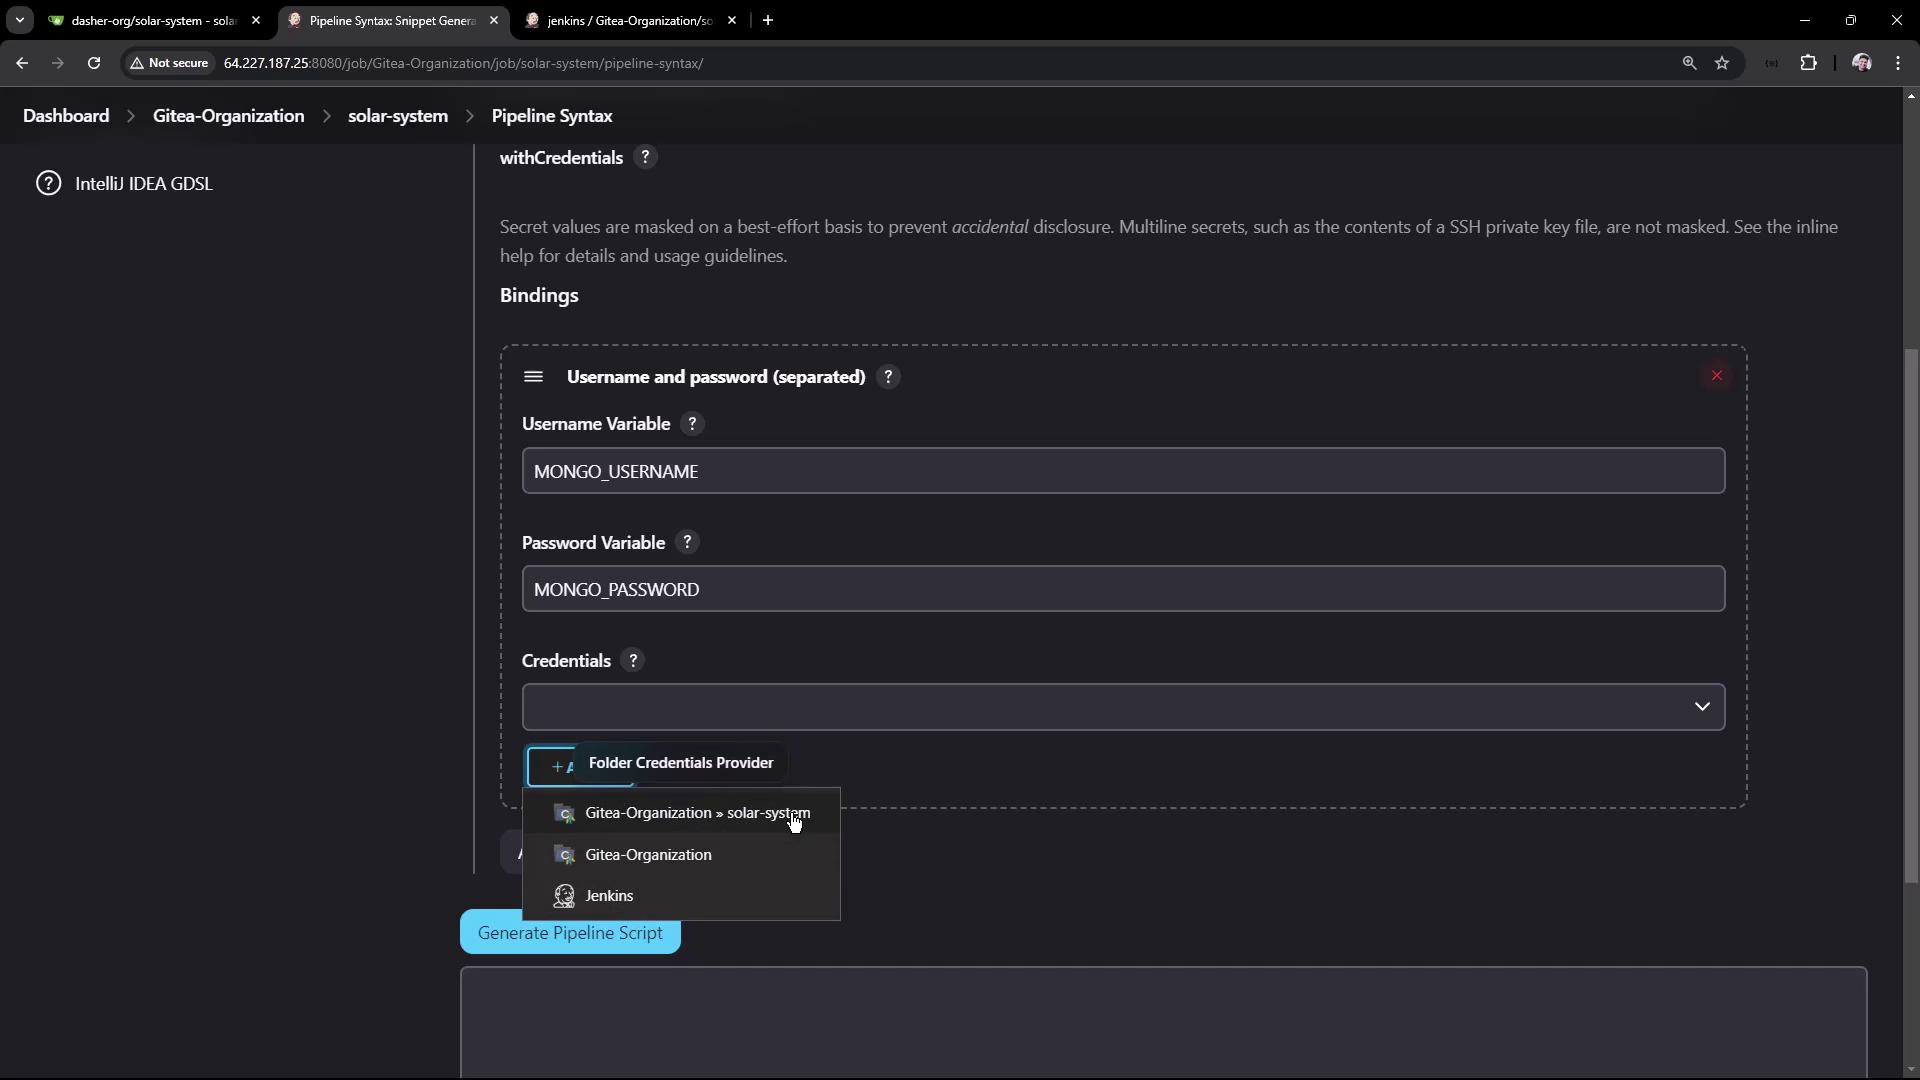Delete the username and password binding
Image resolution: width=1920 pixels, height=1080 pixels.
[1716, 376]
